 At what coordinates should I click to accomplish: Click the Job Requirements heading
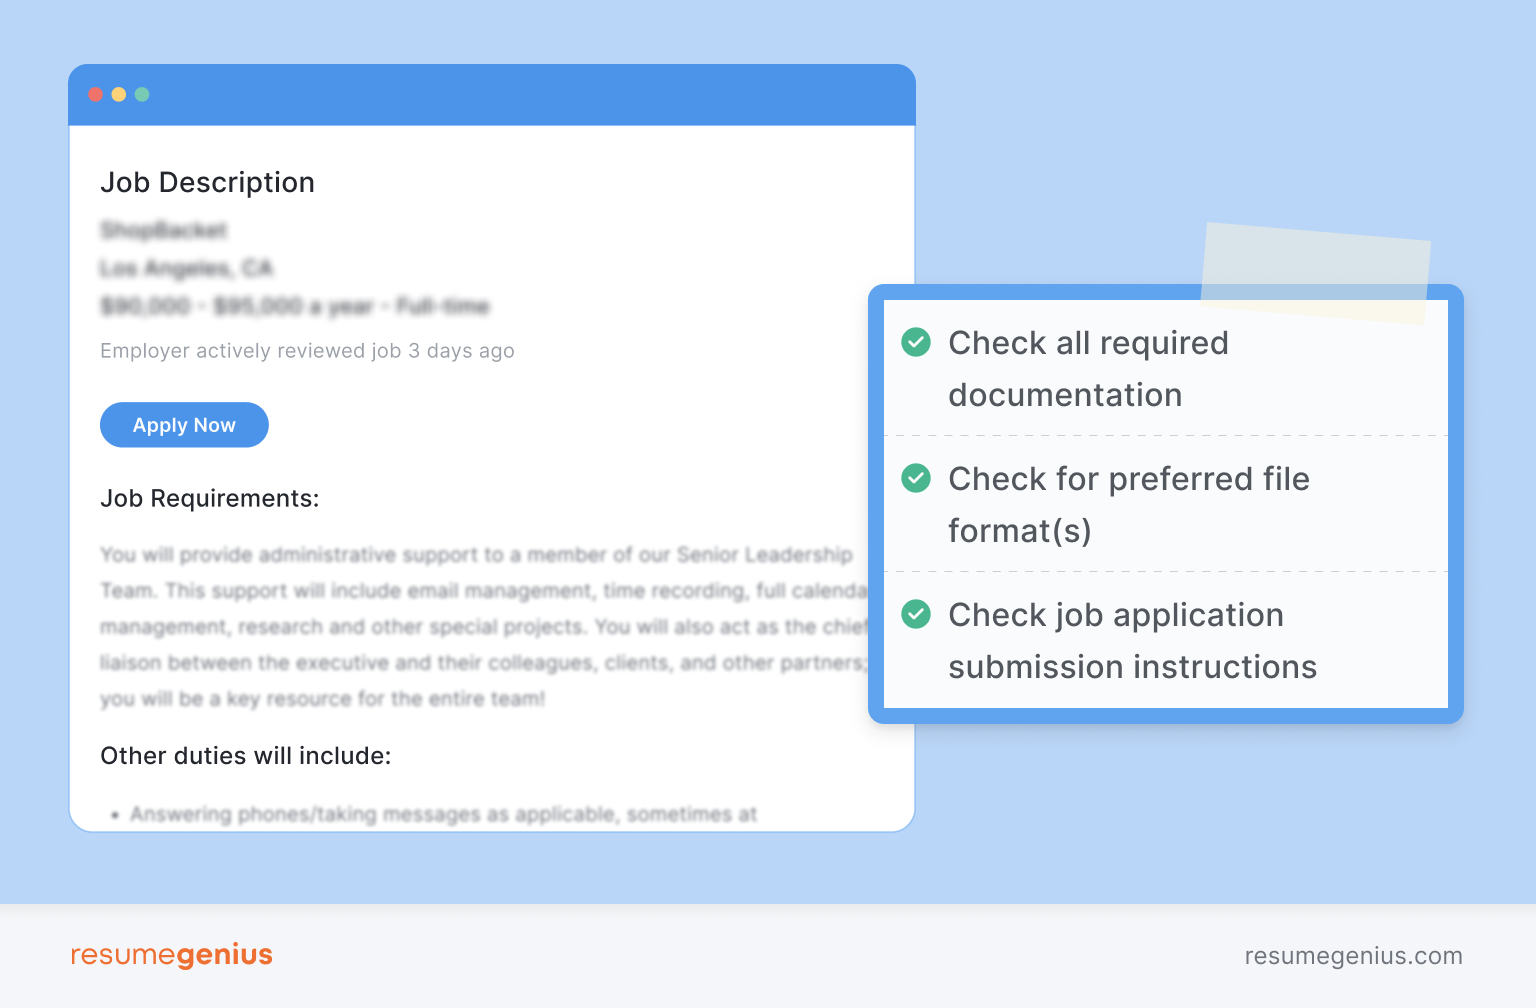210,498
